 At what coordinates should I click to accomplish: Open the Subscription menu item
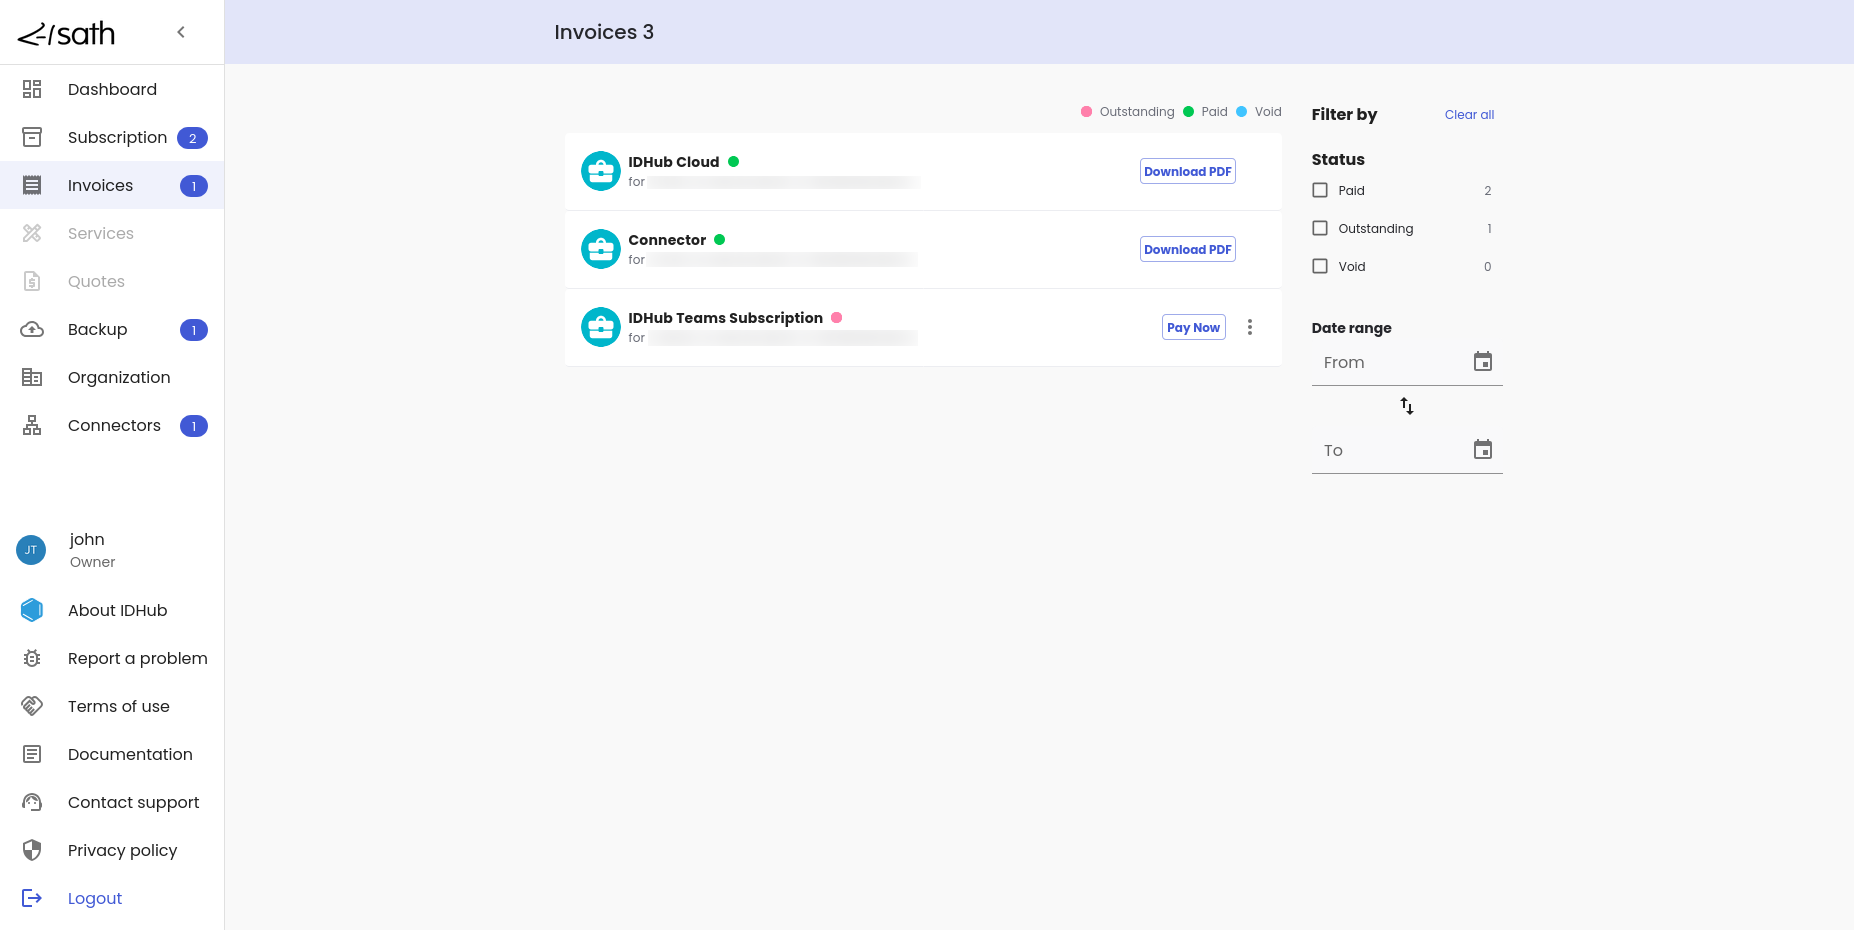117,137
